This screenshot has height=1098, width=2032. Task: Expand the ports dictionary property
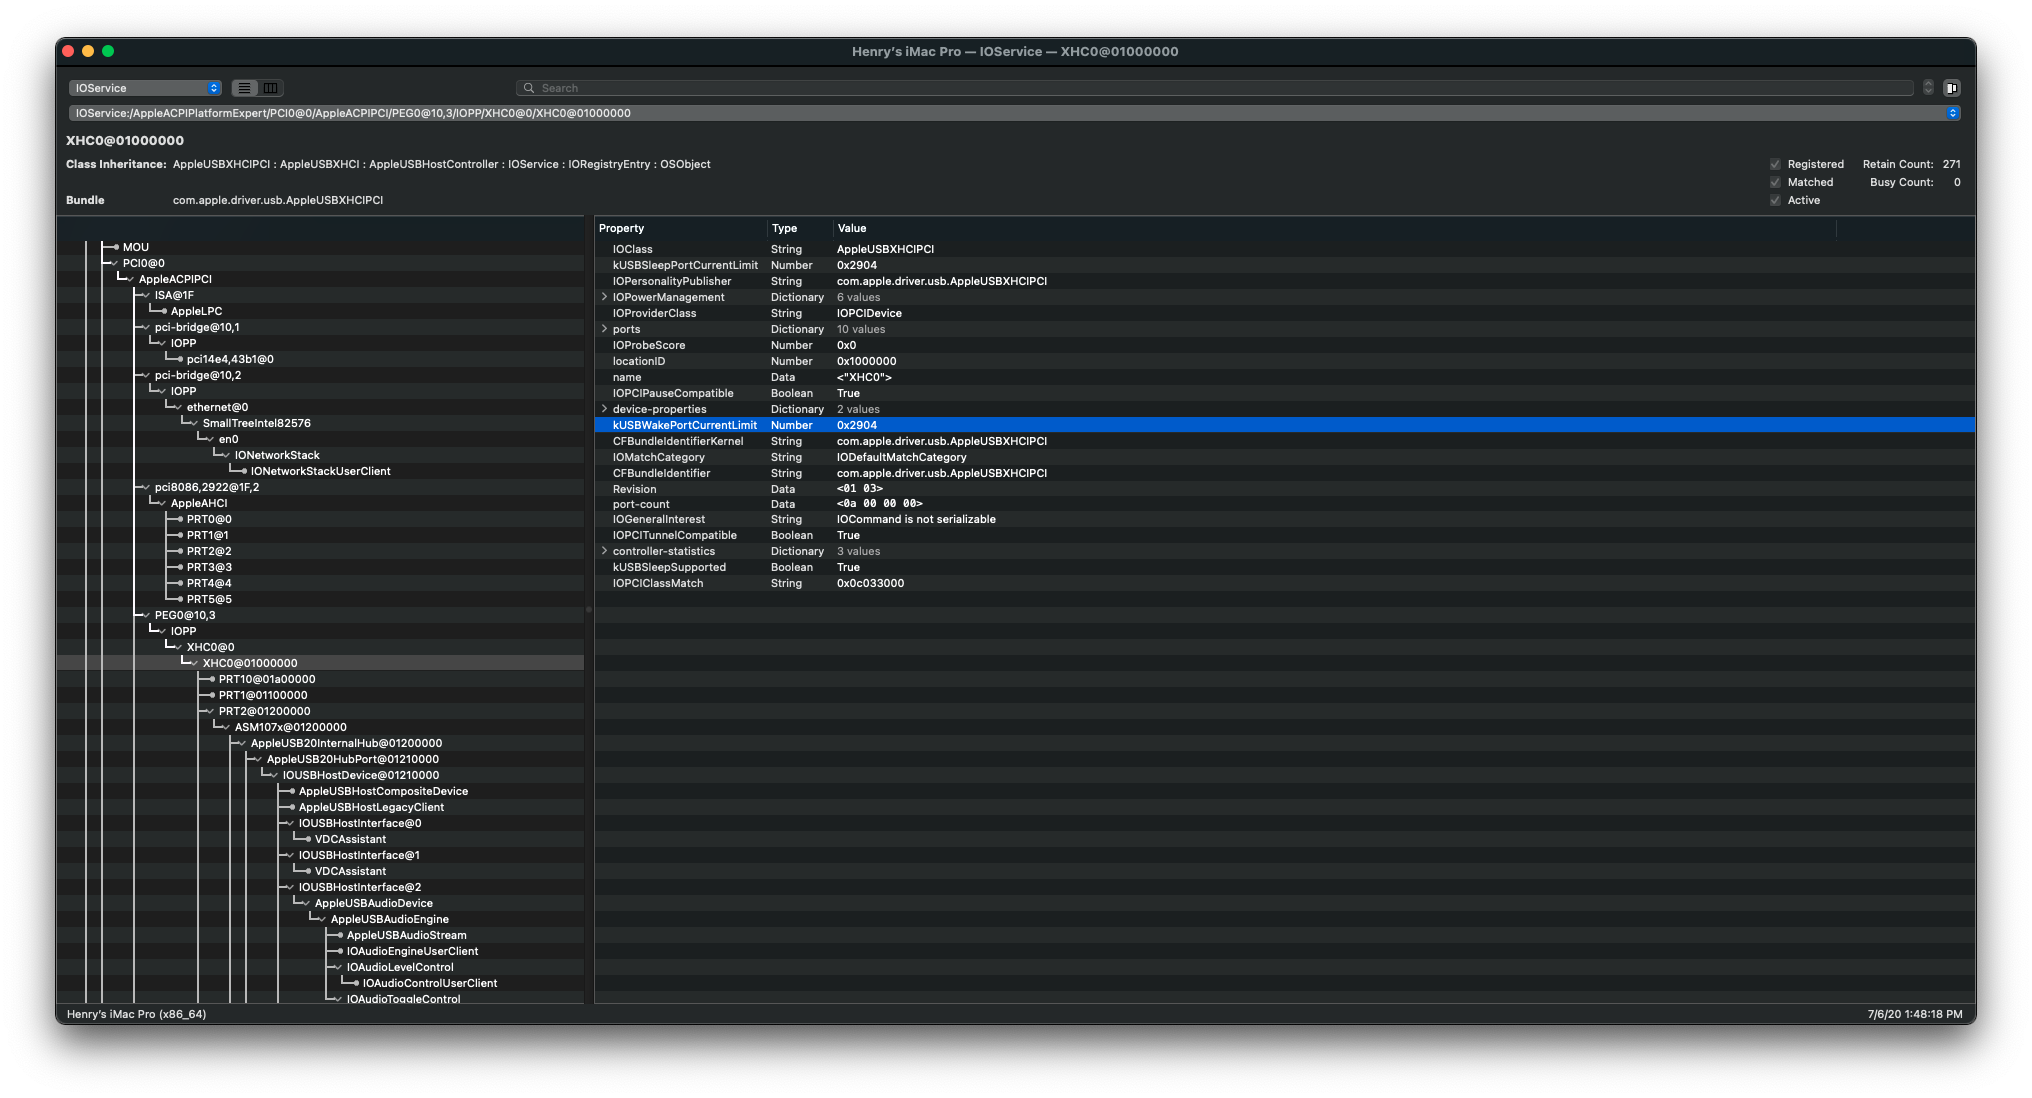(x=604, y=329)
